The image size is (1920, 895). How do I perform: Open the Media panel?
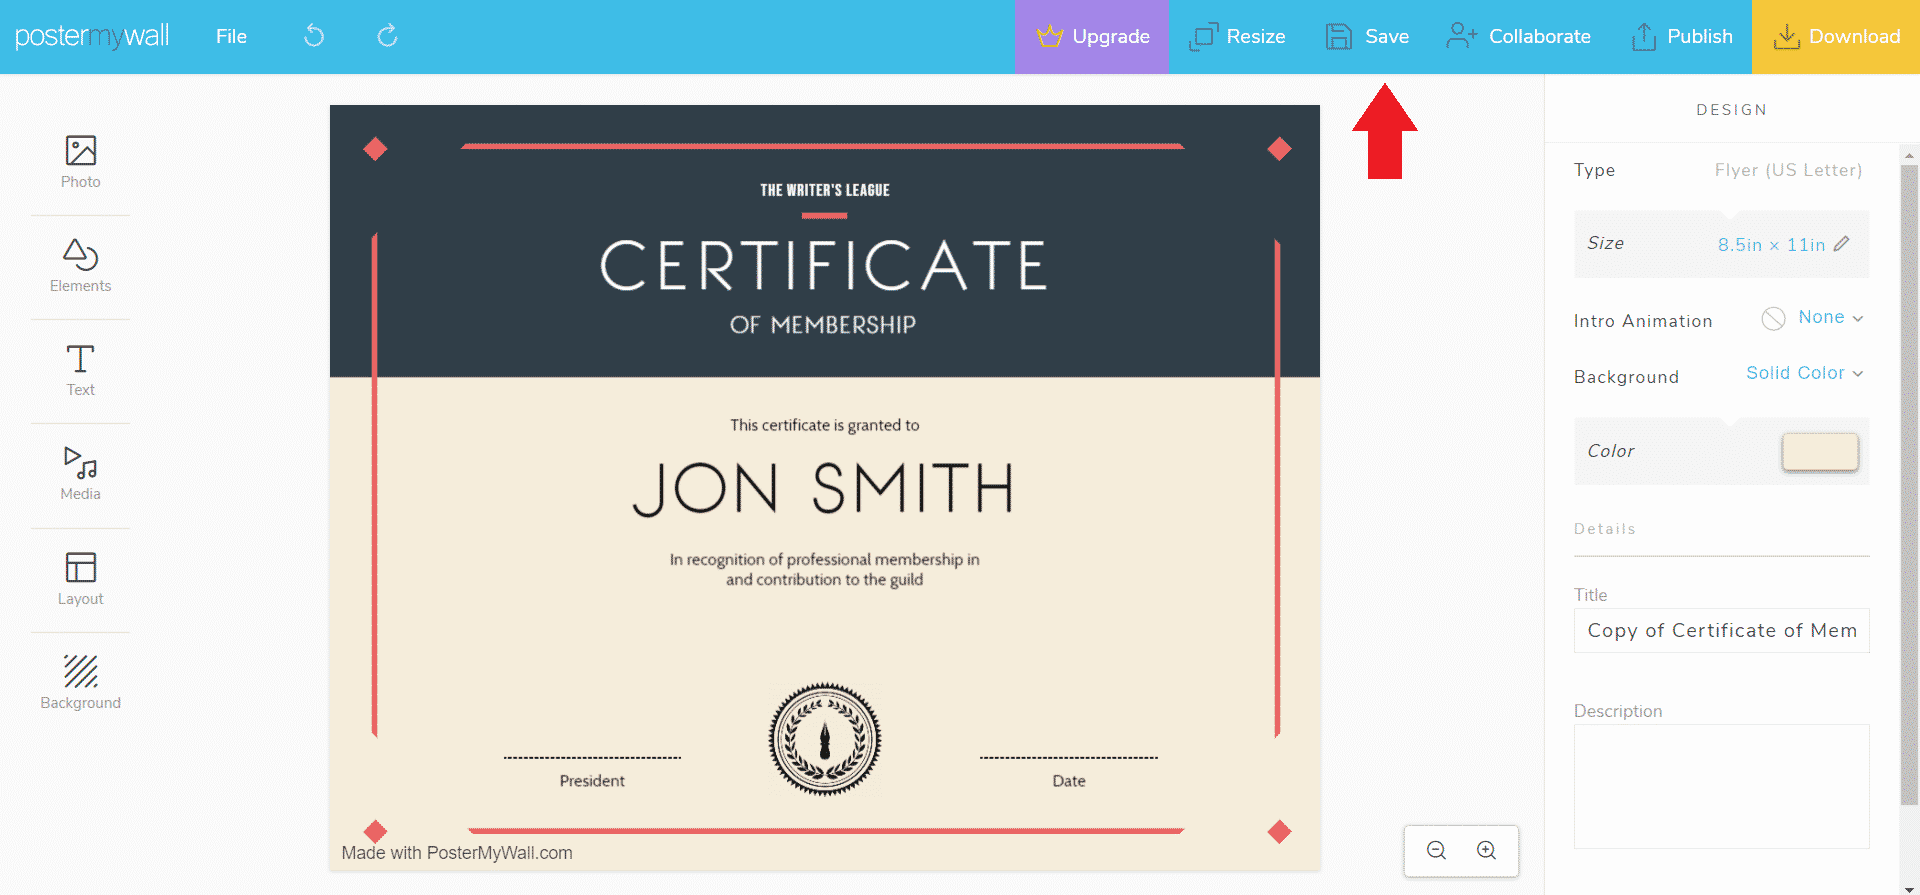(80, 474)
